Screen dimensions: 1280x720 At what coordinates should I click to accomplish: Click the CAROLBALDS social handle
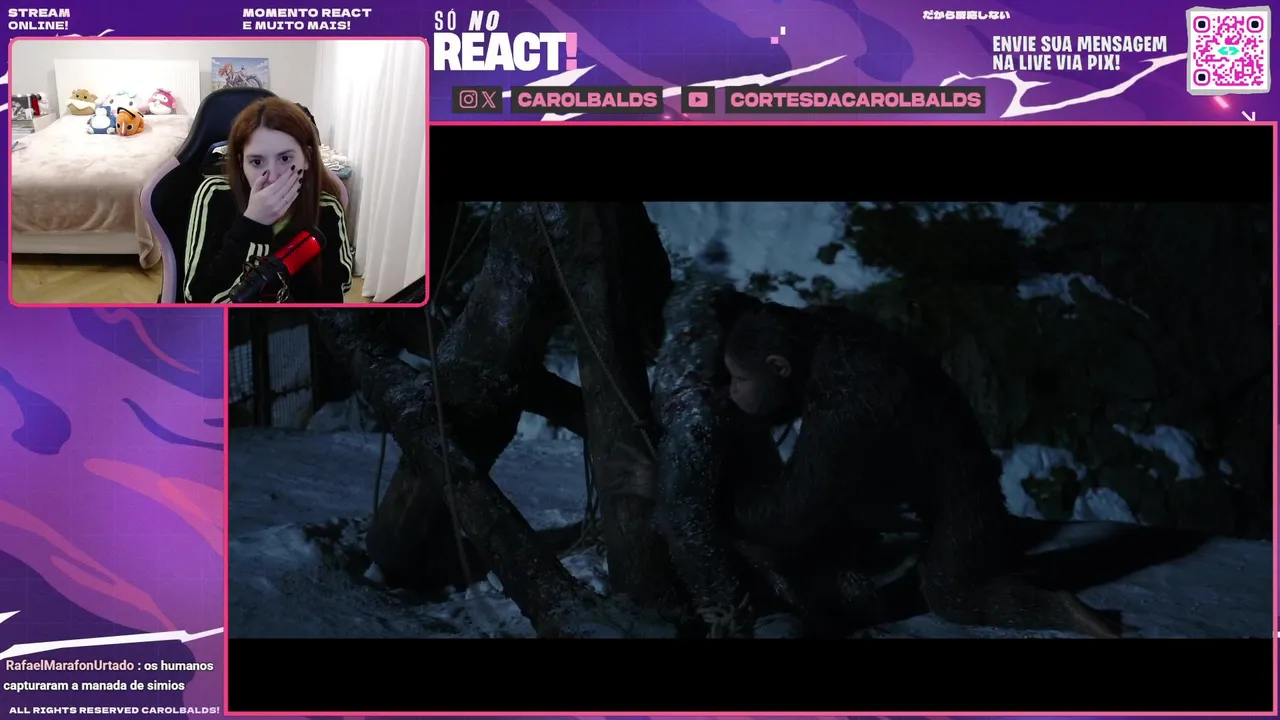[587, 99]
